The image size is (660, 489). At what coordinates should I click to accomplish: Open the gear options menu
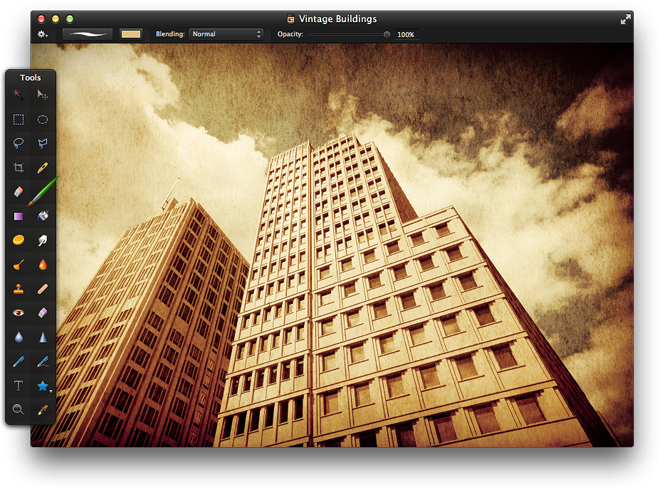coord(43,35)
